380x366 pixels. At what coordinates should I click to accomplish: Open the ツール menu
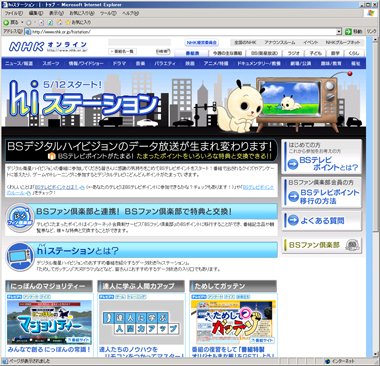point(108,13)
